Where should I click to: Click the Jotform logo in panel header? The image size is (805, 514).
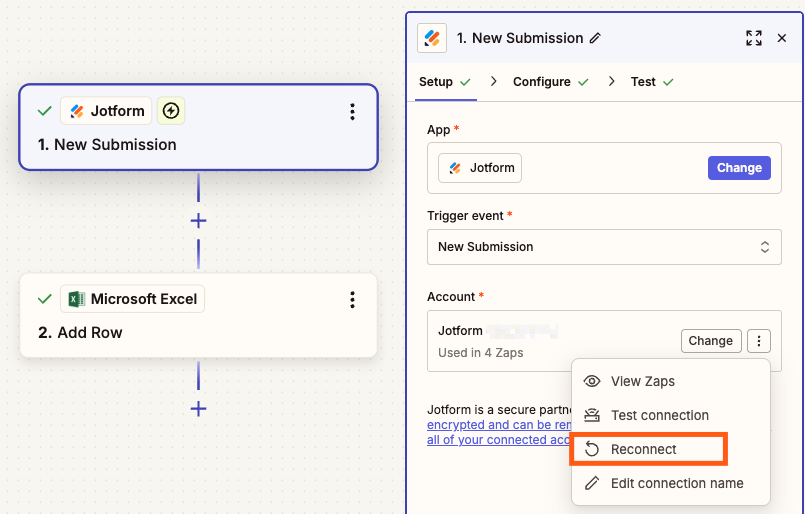(432, 38)
